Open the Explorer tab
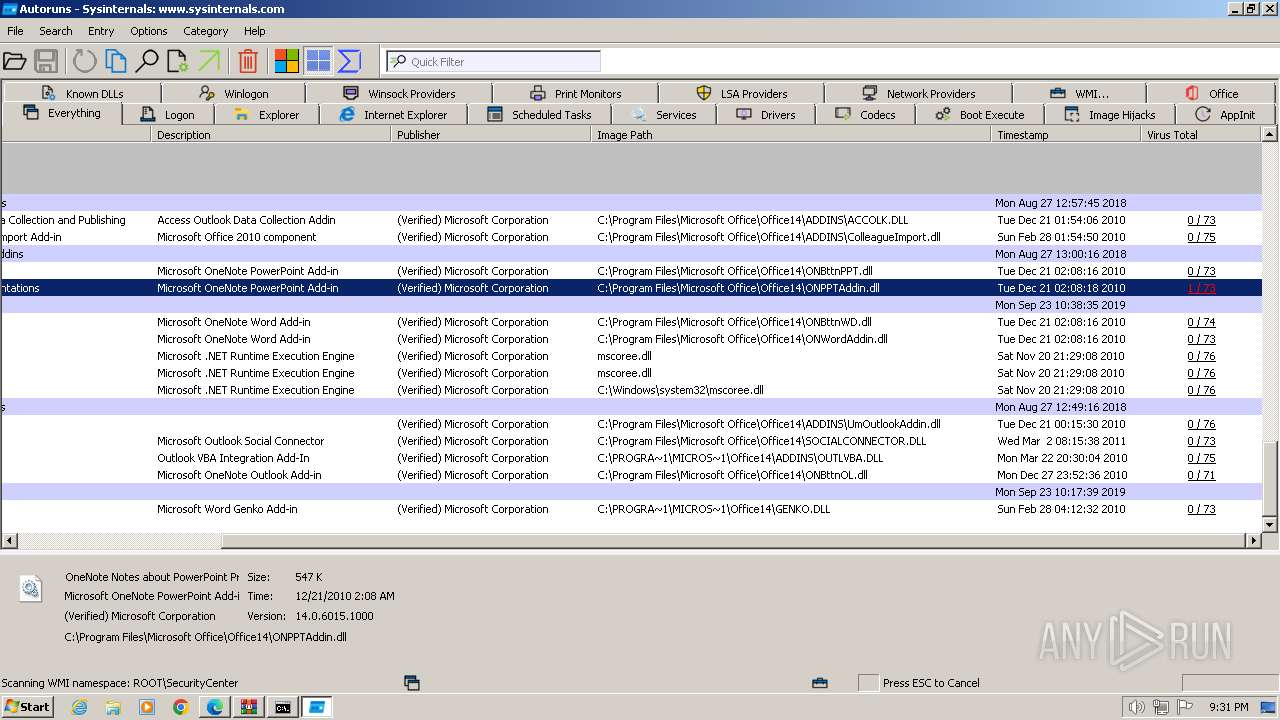 pyautogui.click(x=265, y=114)
